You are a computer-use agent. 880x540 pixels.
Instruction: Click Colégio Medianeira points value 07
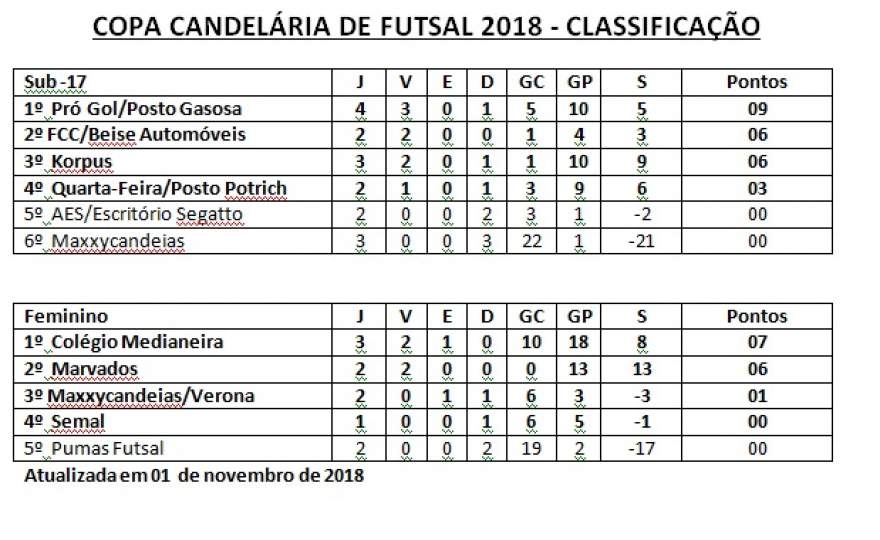(x=757, y=342)
